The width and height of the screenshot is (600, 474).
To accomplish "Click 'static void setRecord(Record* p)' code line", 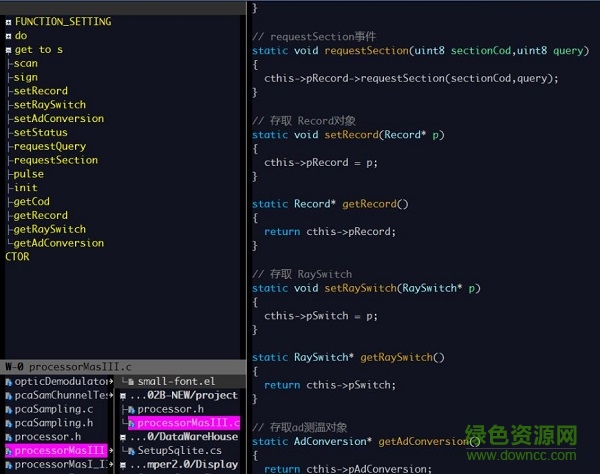I will (348, 135).
